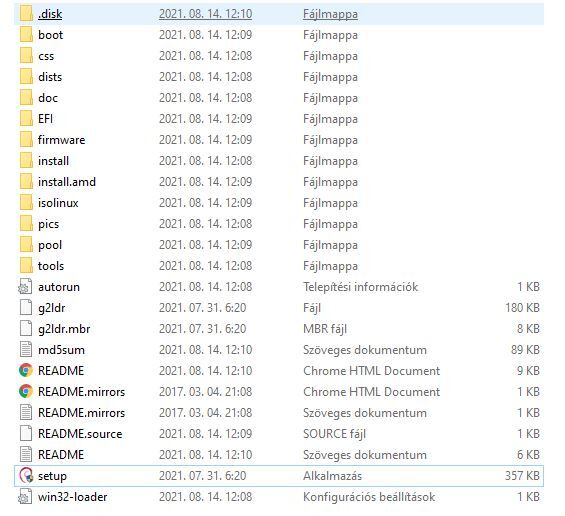The width and height of the screenshot is (565, 516).
Task: Select the .disk folder name
Action: tap(50, 14)
